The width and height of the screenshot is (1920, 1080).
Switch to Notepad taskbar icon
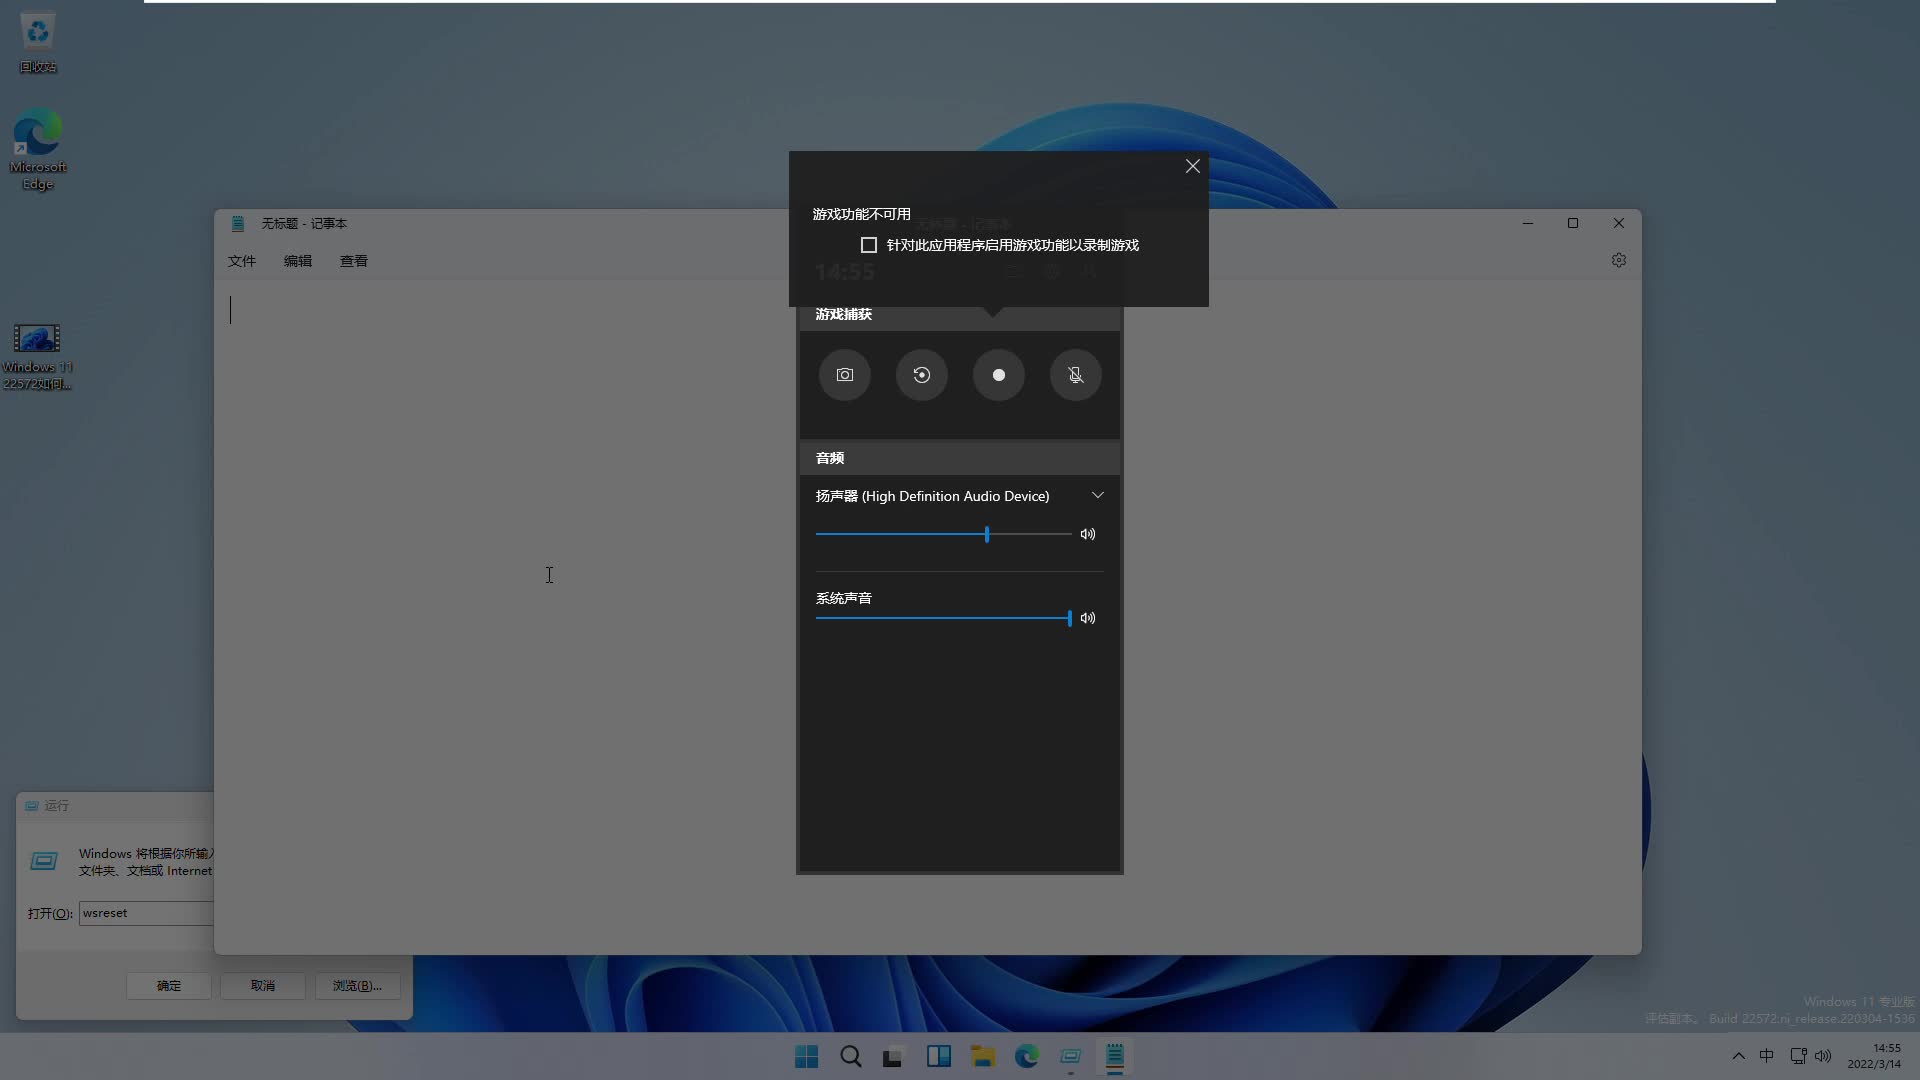click(x=1115, y=1057)
